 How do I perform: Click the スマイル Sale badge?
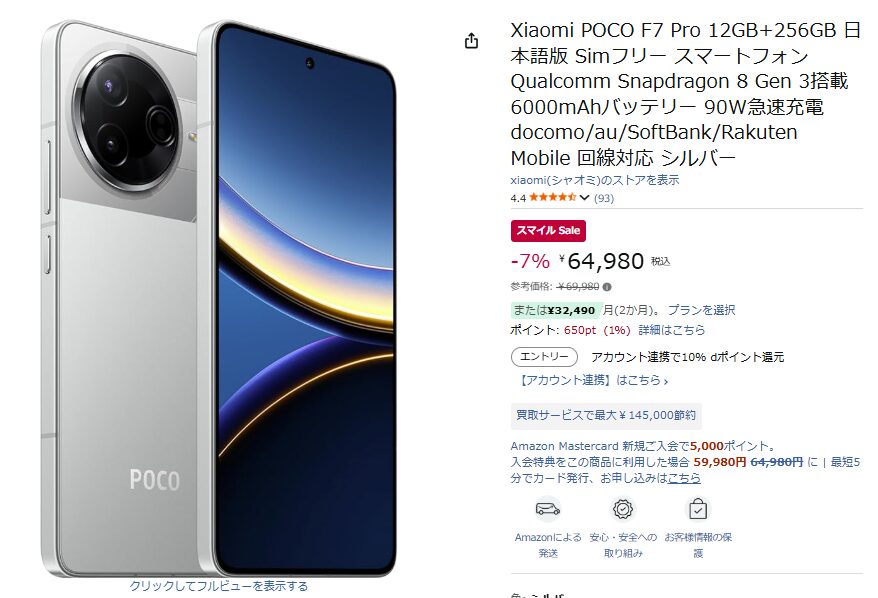[548, 231]
